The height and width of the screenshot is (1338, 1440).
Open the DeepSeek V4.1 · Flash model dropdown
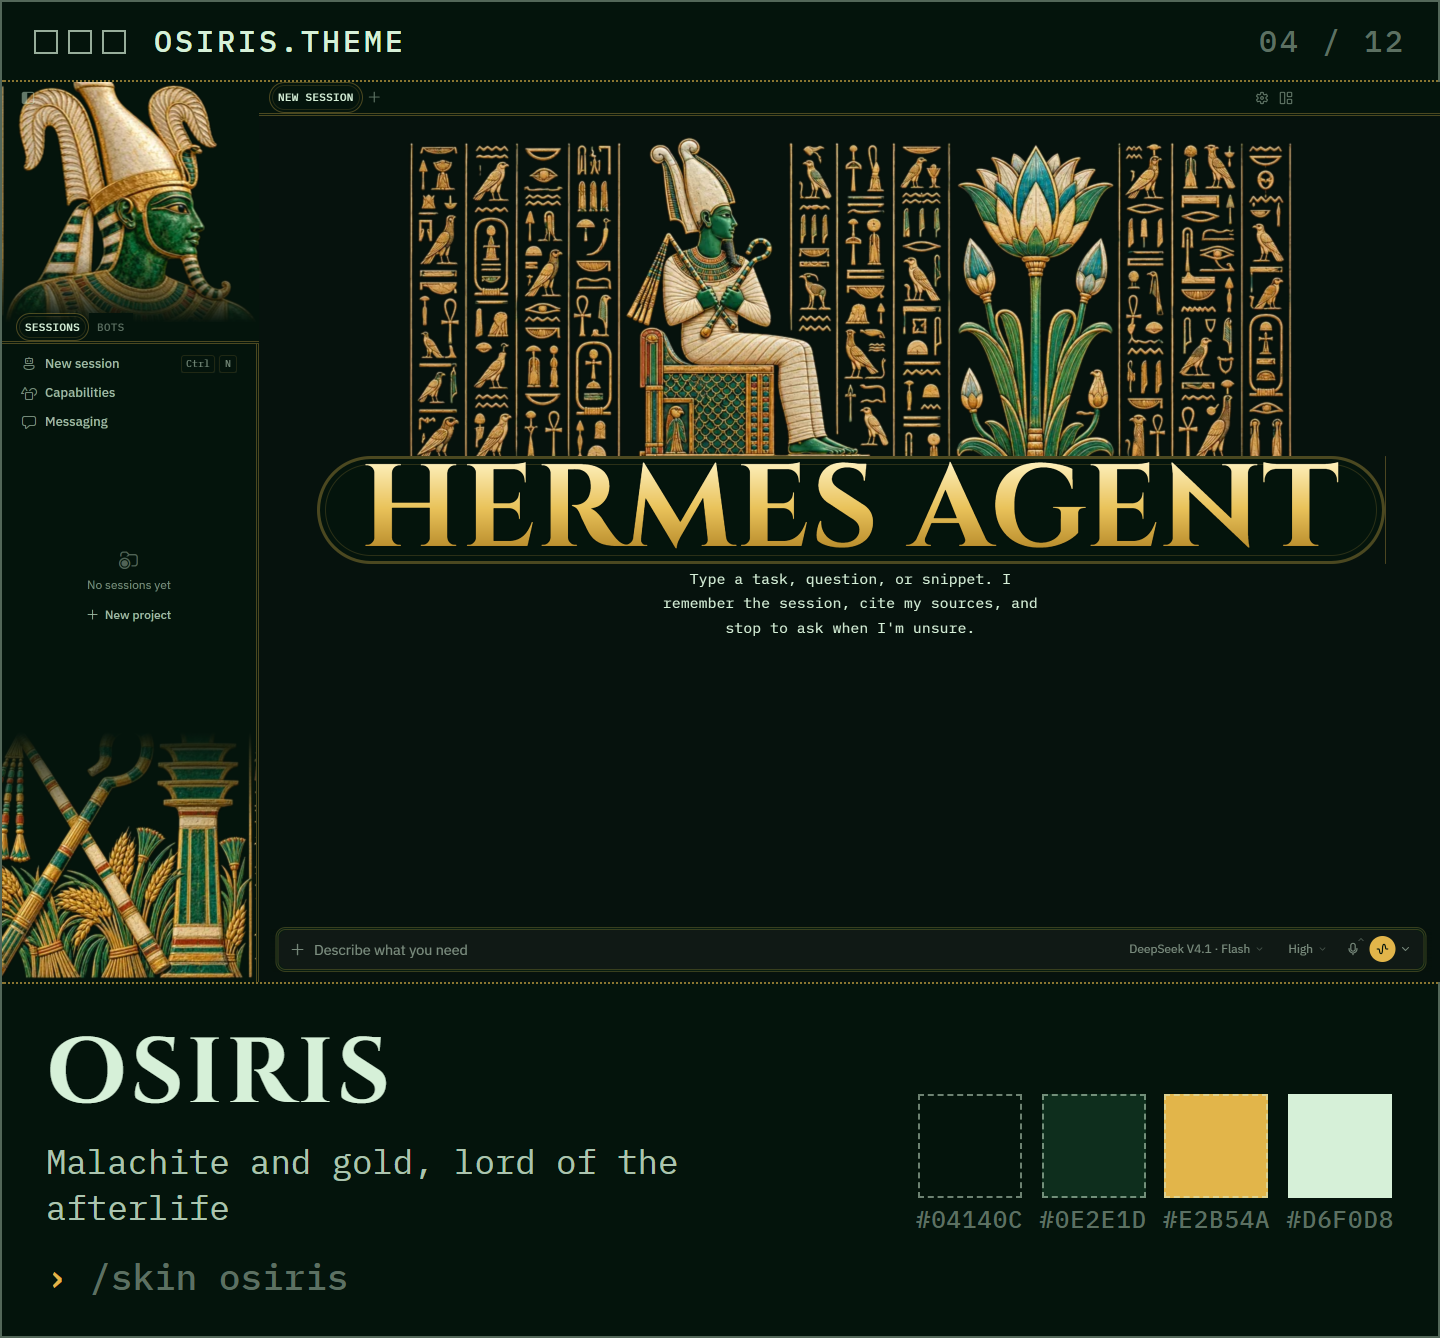1196,949
